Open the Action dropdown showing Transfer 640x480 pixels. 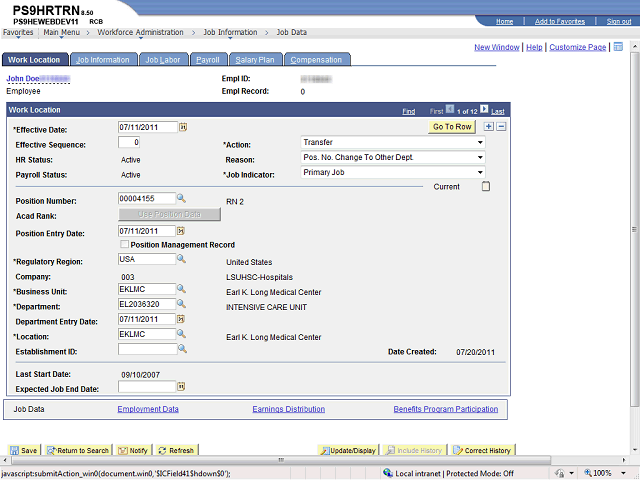click(x=393, y=142)
